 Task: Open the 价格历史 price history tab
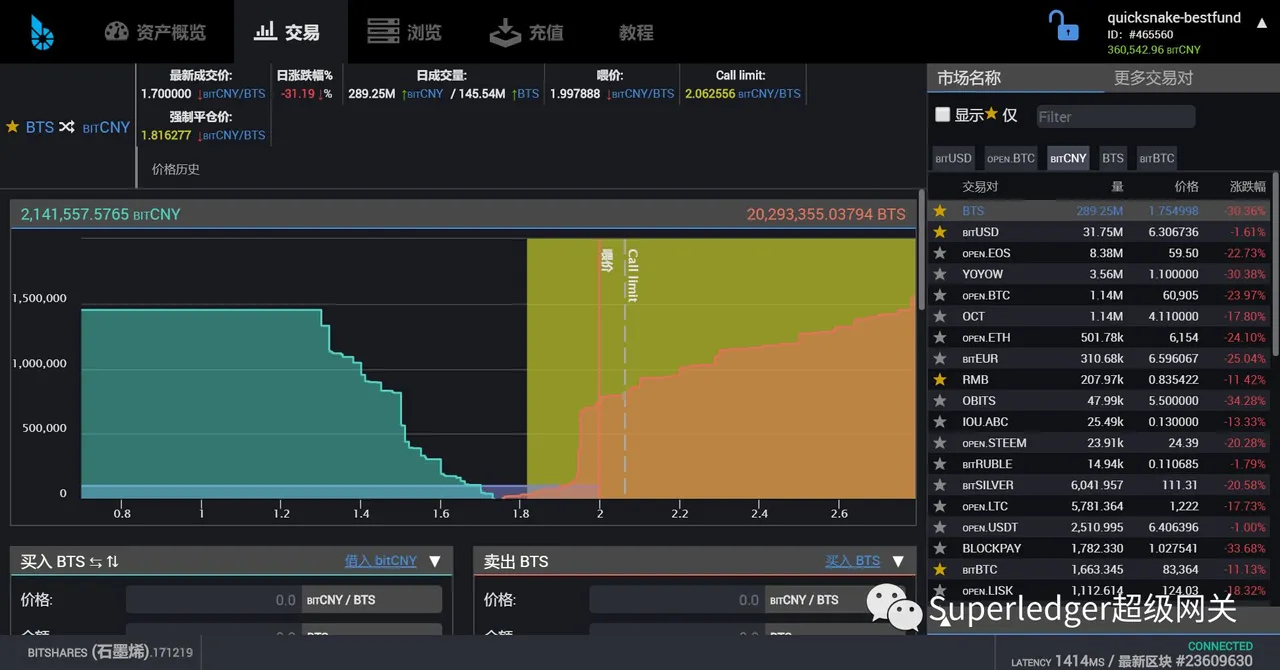pyautogui.click(x=176, y=169)
